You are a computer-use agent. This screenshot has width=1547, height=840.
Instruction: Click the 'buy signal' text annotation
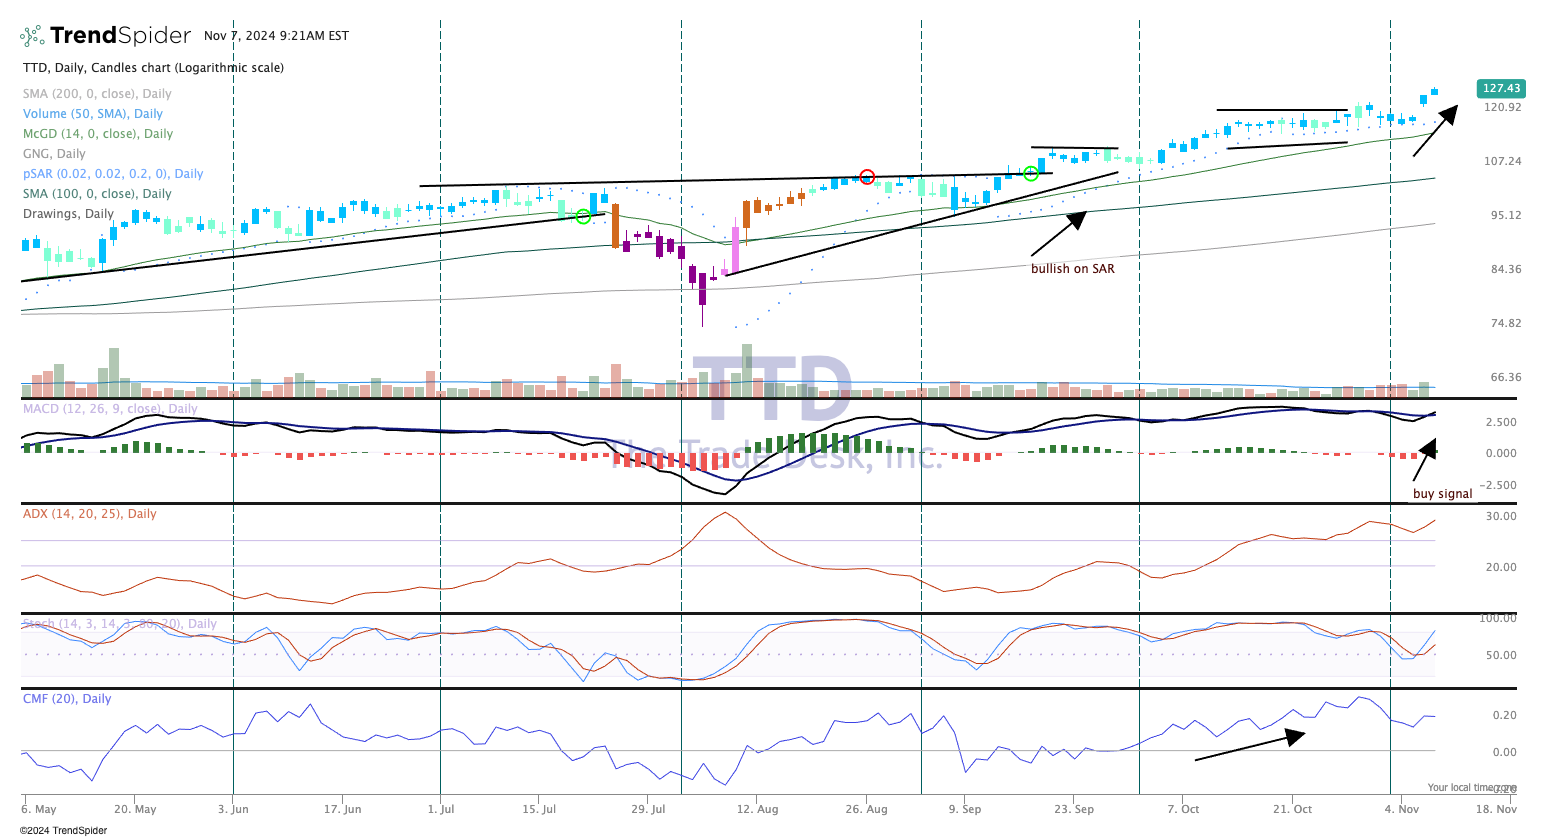tap(1443, 494)
